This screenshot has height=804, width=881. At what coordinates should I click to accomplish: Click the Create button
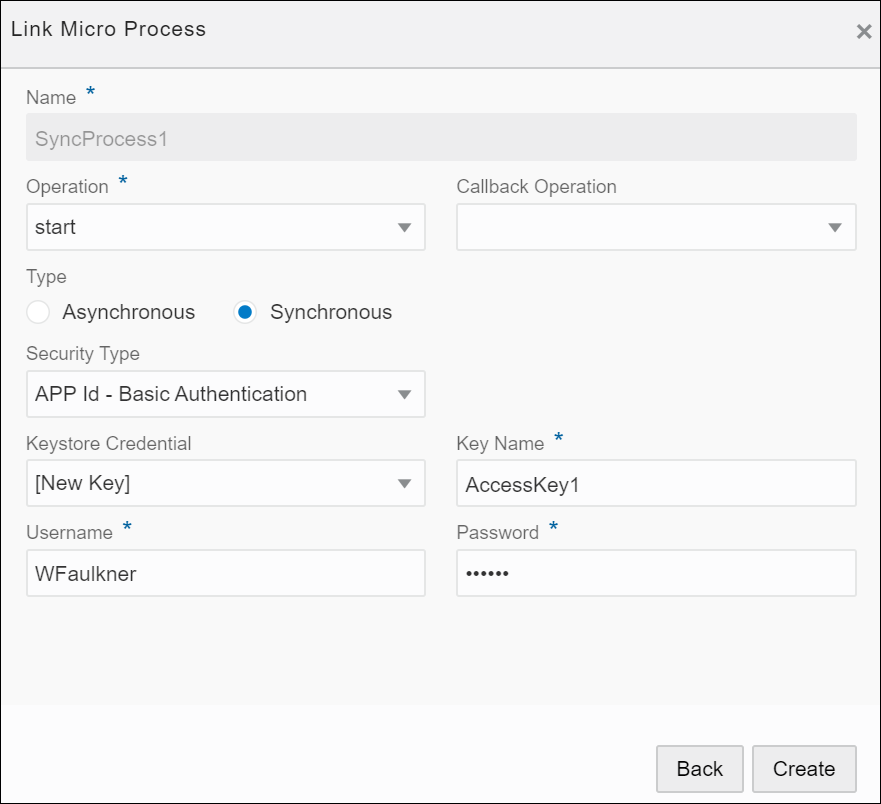(804, 769)
